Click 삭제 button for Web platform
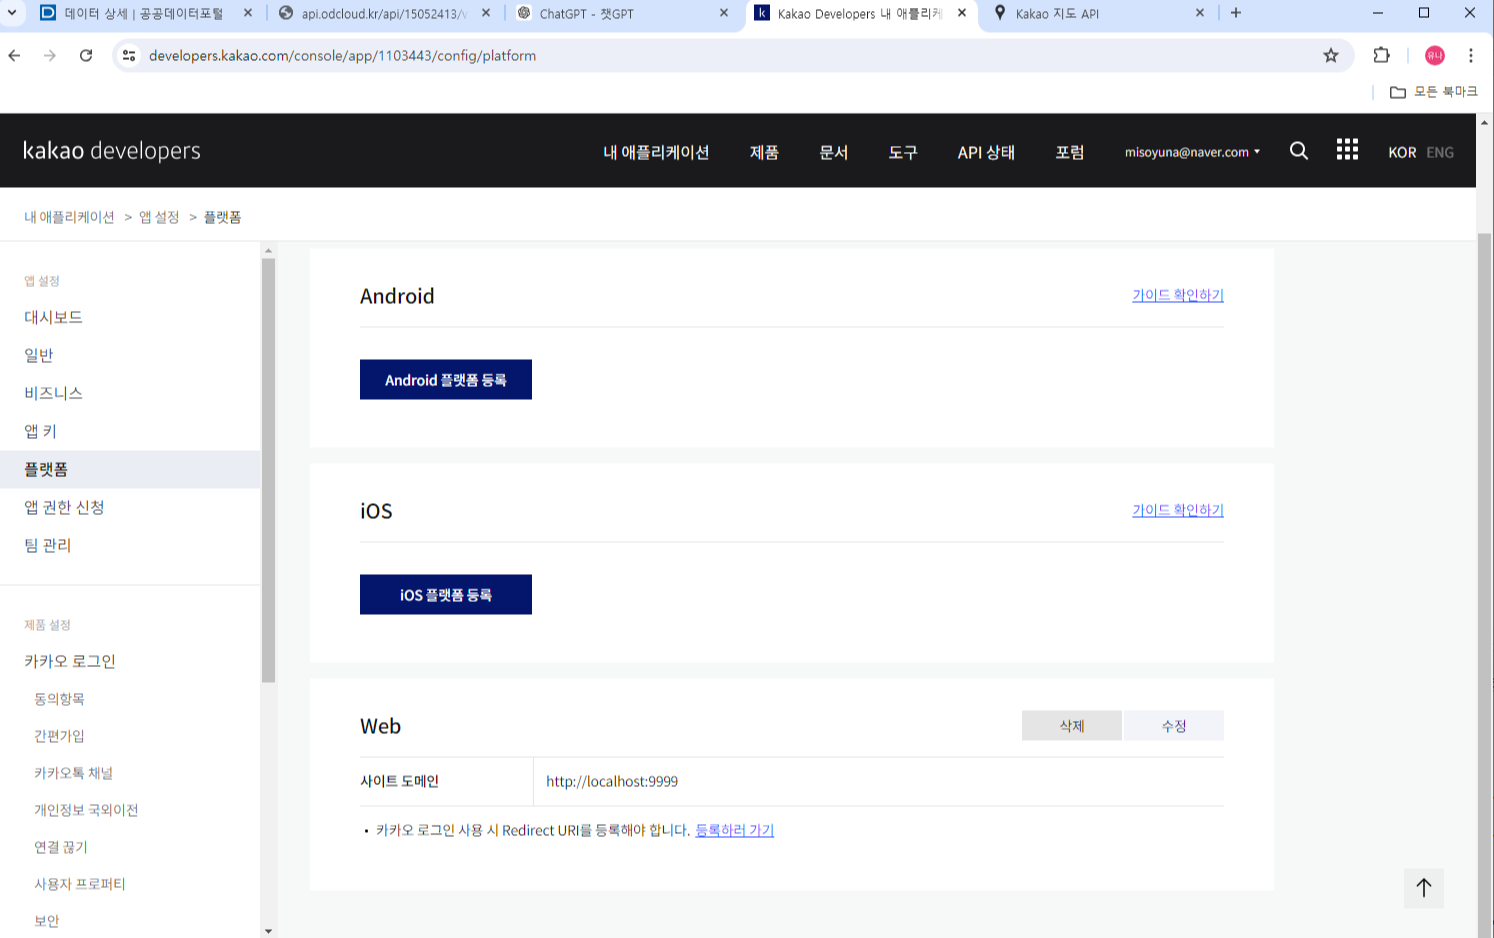Image resolution: width=1494 pixels, height=938 pixels. [1072, 726]
